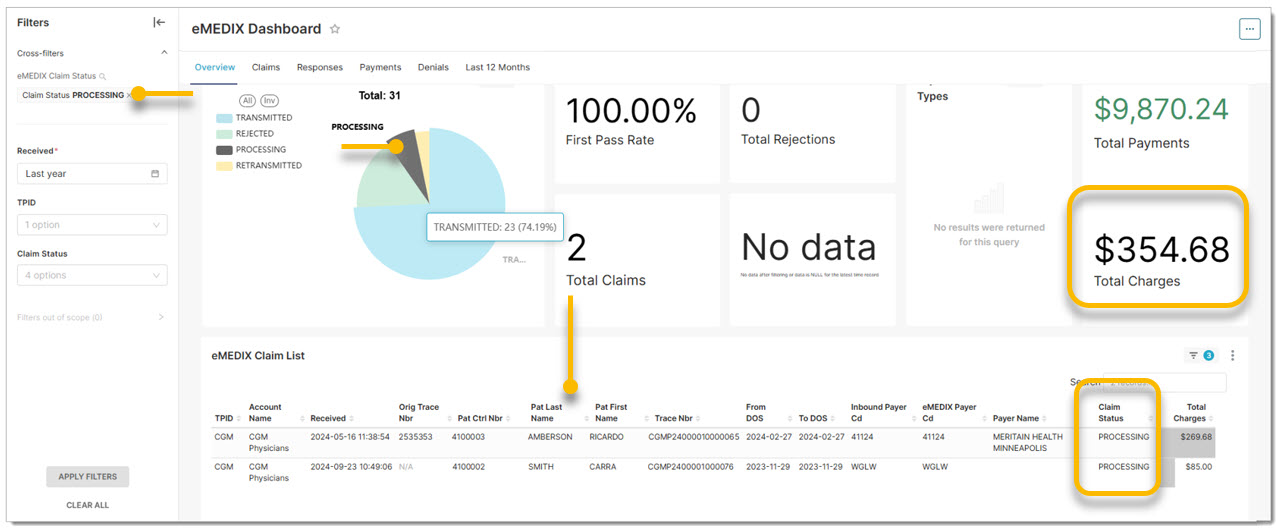Open the TPID dropdown
Viewport: 1276px width, 528px height.
coord(92,225)
